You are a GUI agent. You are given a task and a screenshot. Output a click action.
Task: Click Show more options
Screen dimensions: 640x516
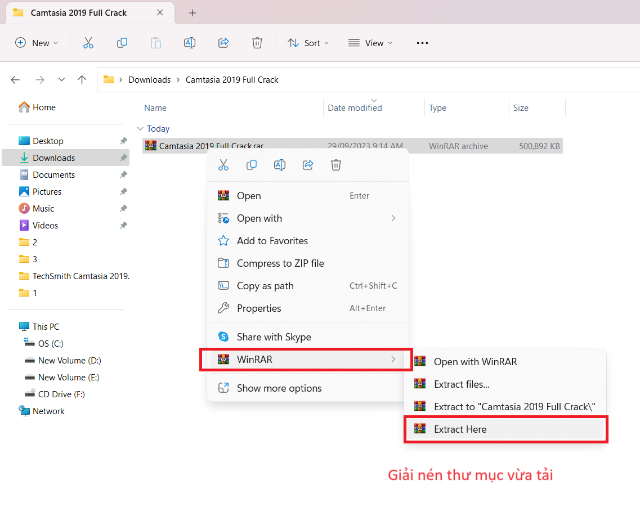click(x=308, y=388)
